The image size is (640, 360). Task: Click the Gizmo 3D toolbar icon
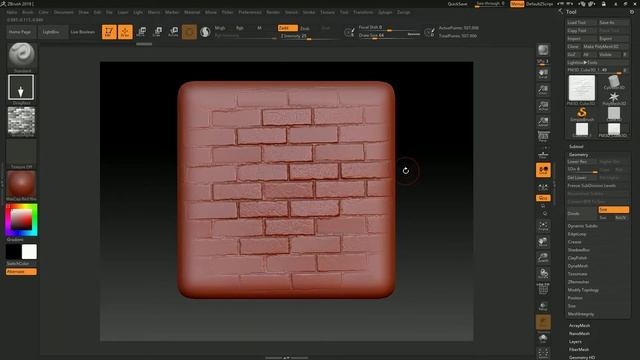tap(189, 32)
